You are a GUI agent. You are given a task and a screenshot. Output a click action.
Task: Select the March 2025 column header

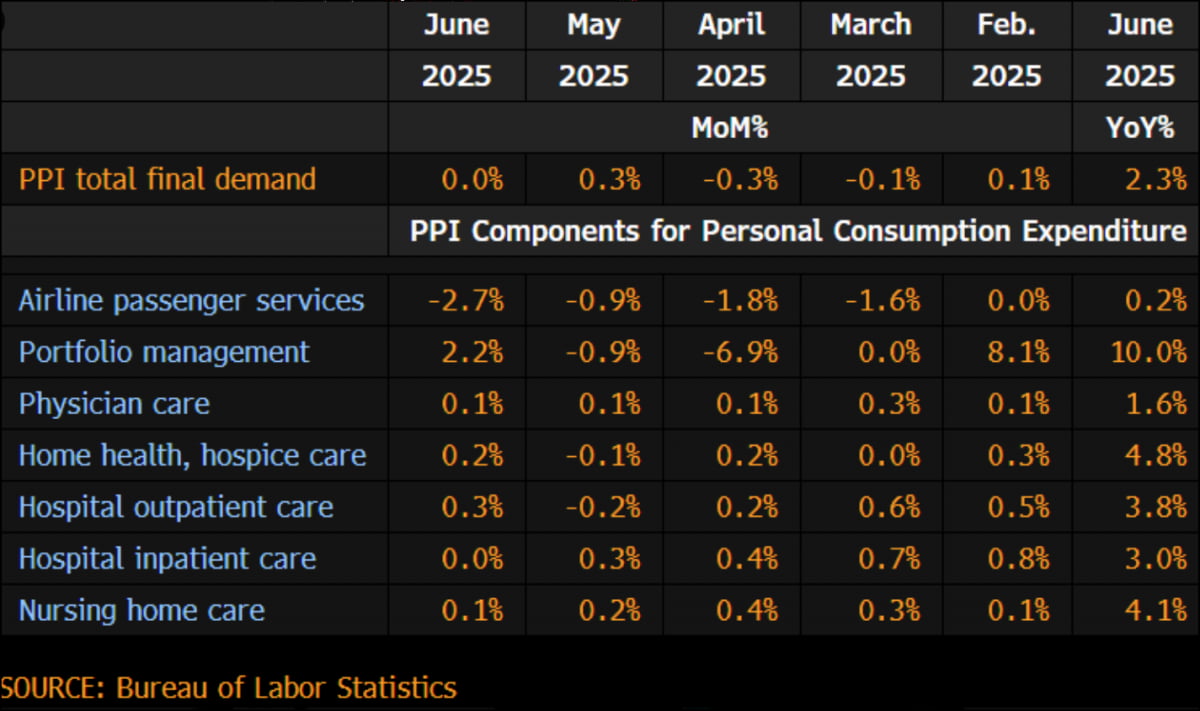coord(869,50)
